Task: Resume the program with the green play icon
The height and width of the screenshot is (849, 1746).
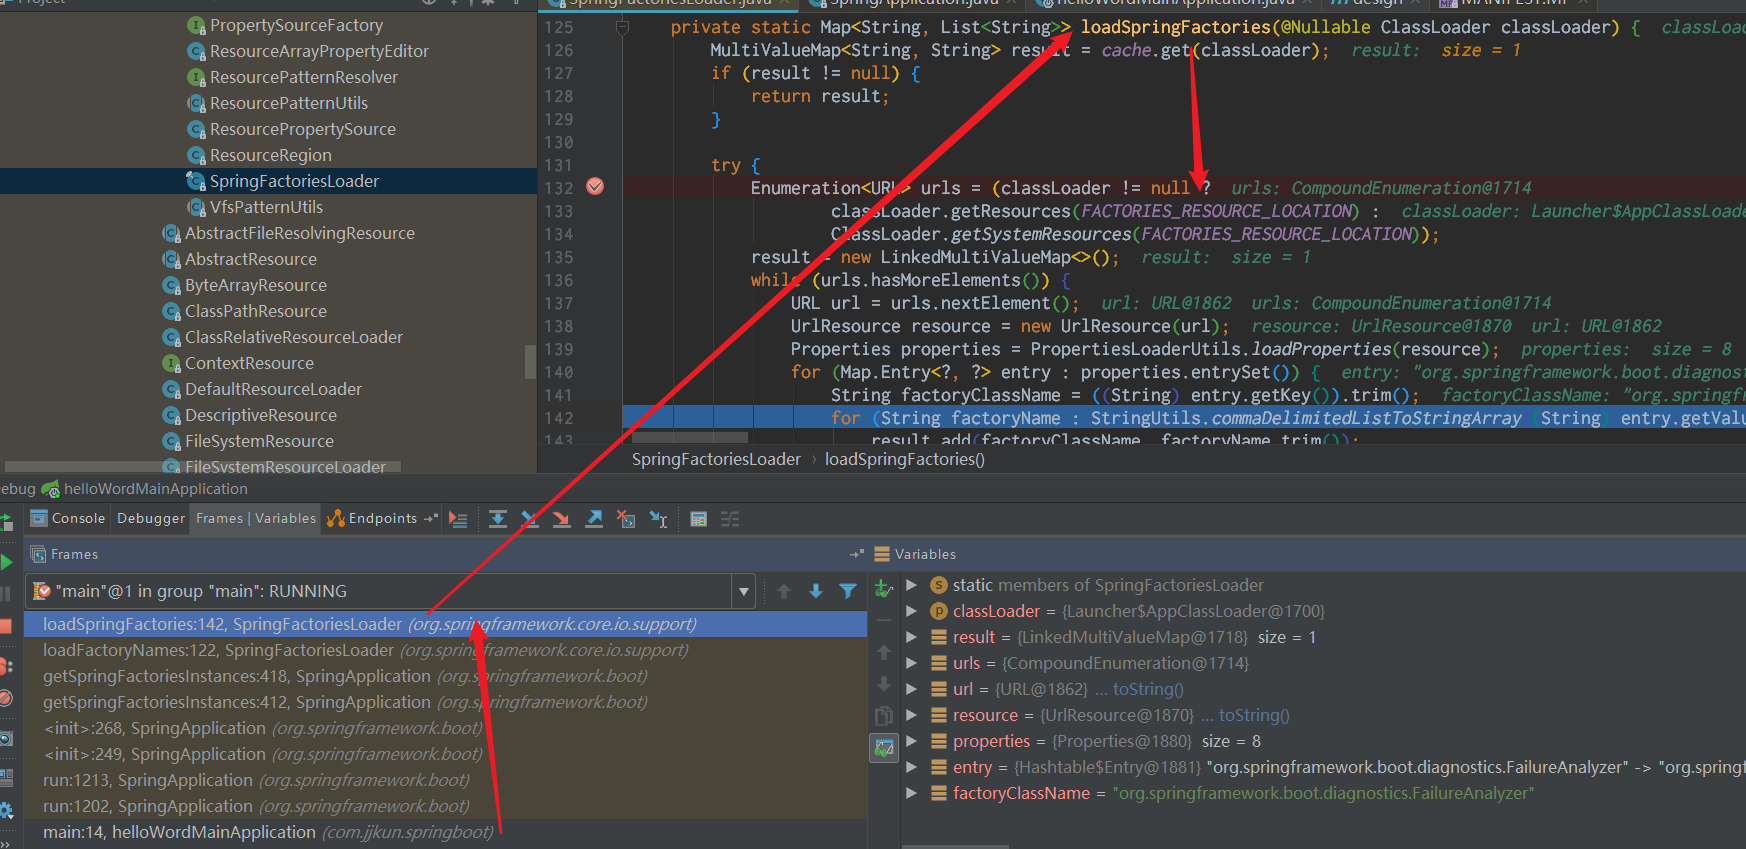Action: click(6, 562)
